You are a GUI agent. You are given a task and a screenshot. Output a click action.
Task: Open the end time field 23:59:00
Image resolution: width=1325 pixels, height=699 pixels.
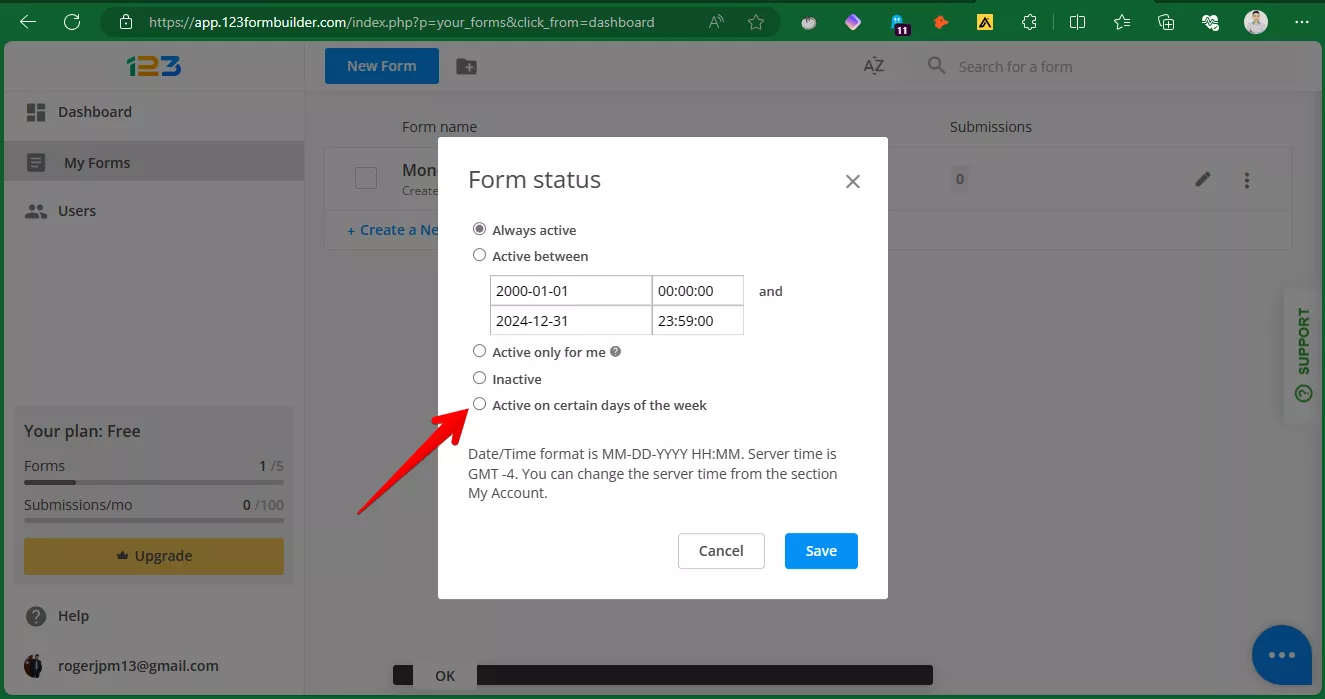tap(697, 321)
